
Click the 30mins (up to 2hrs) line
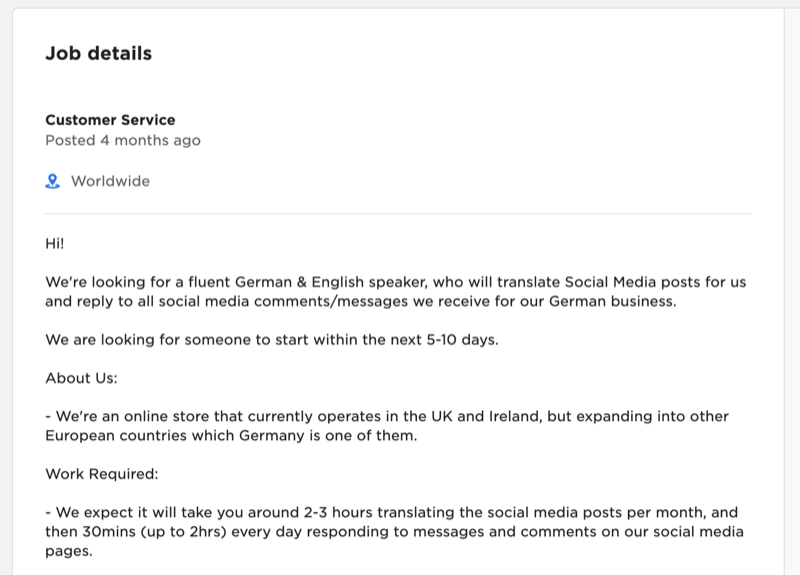(x=394, y=532)
